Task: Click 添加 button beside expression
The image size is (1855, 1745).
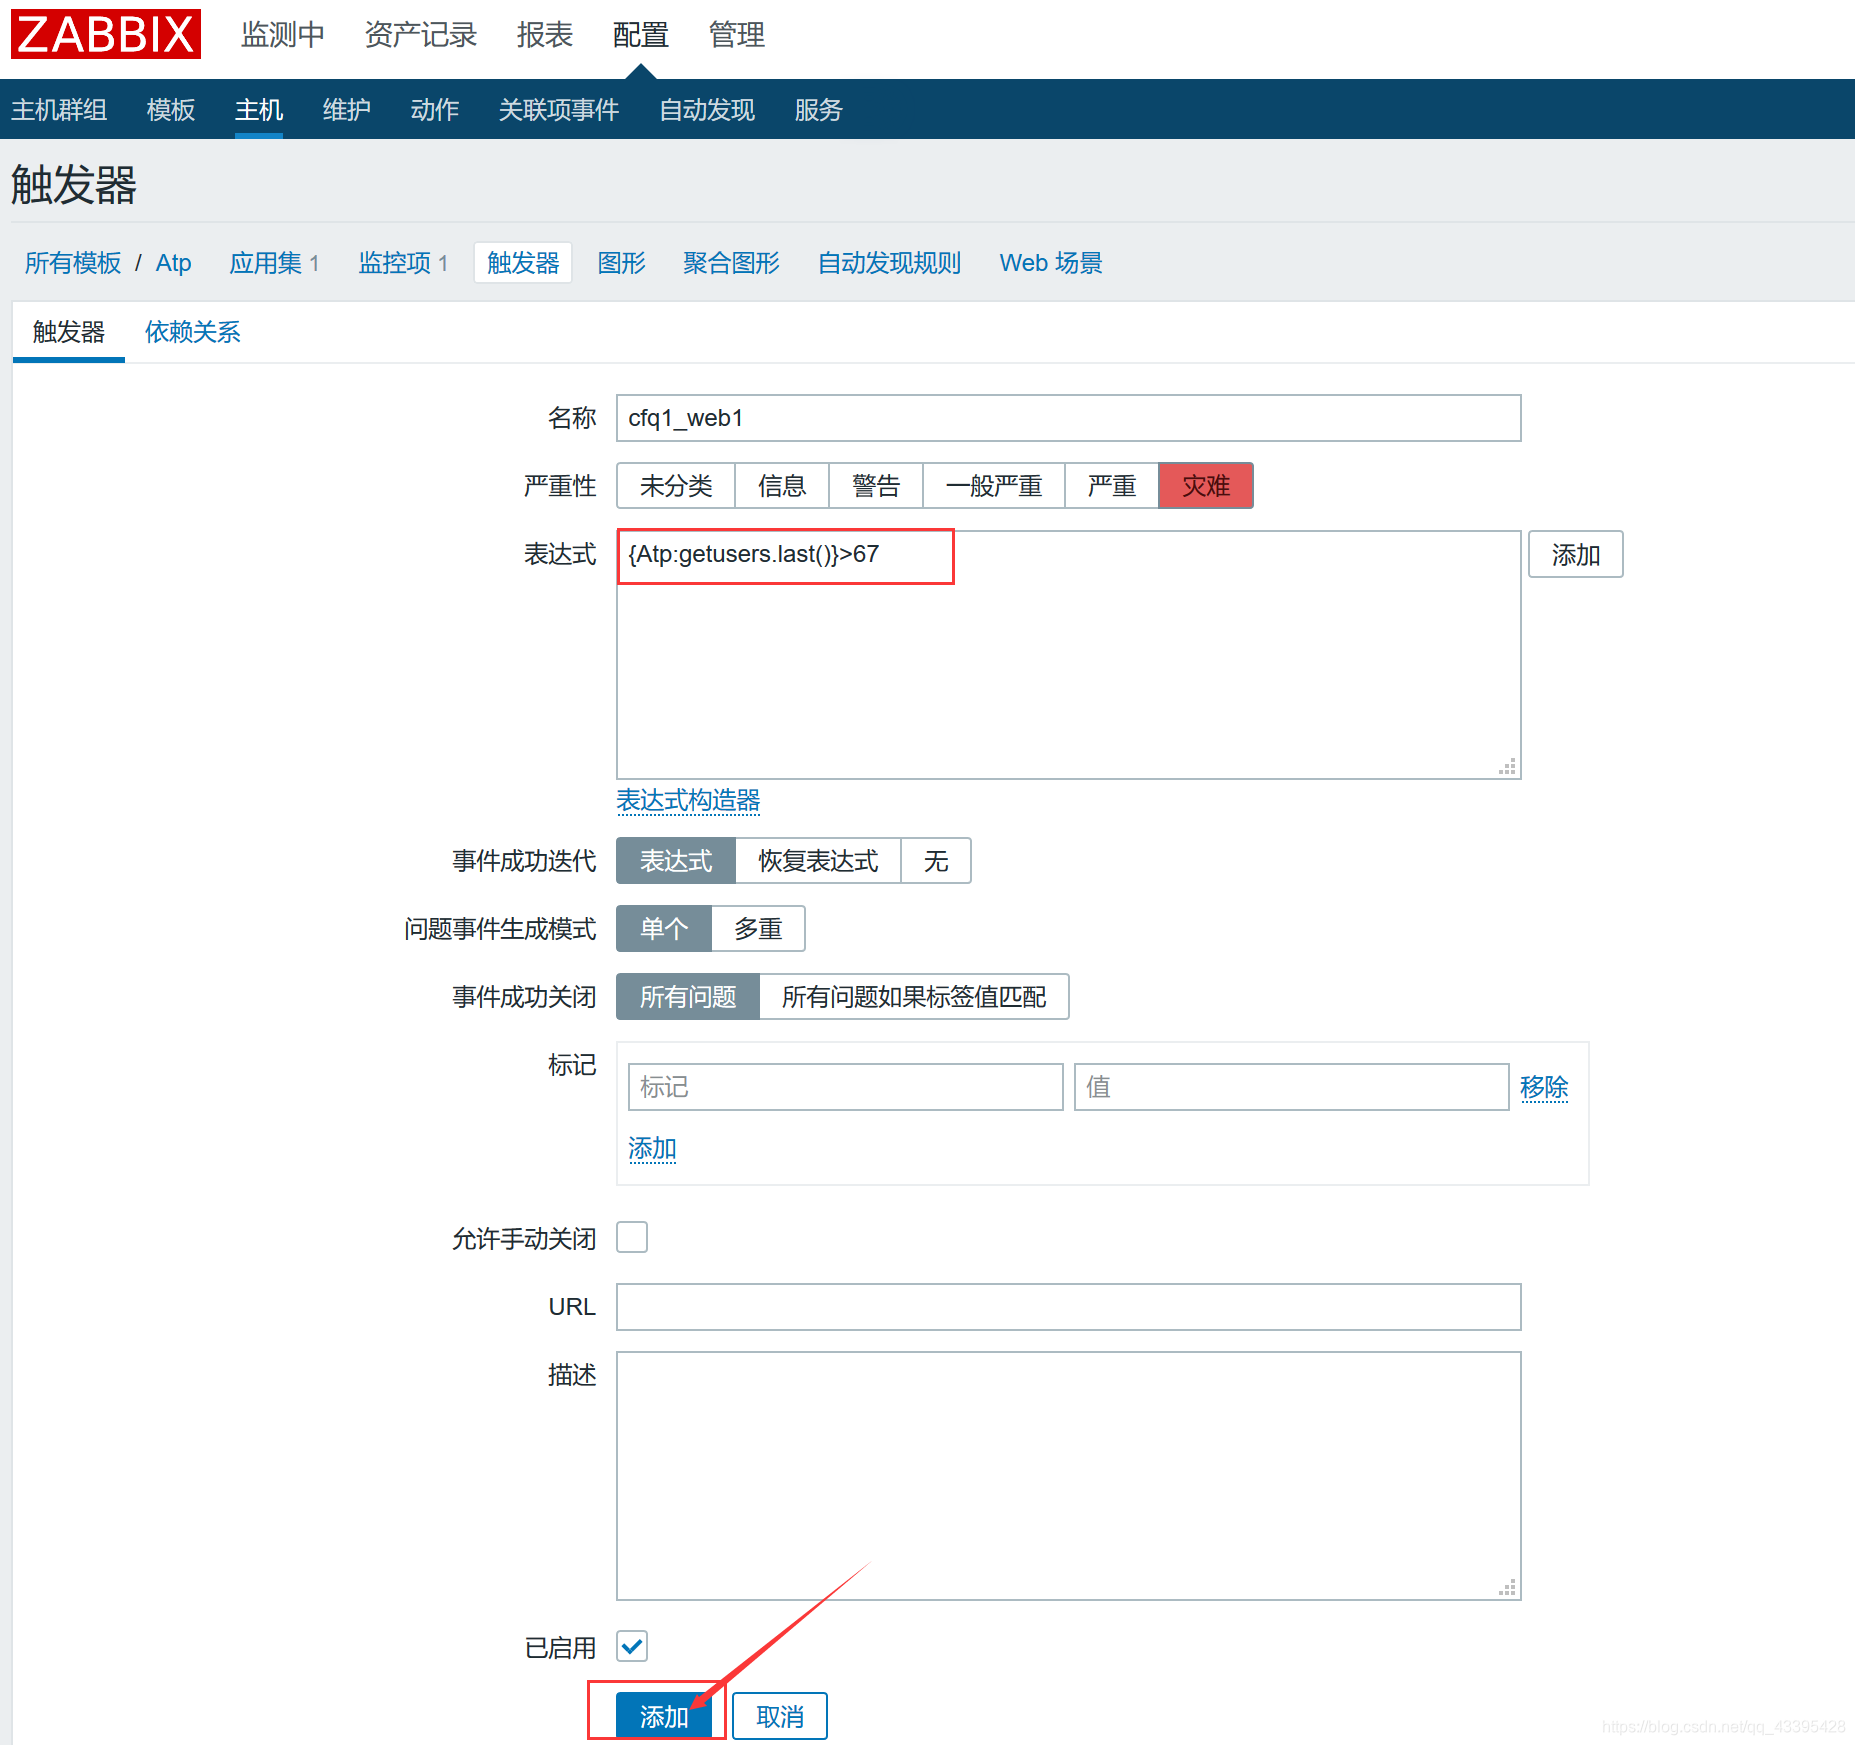Action: (x=1576, y=555)
